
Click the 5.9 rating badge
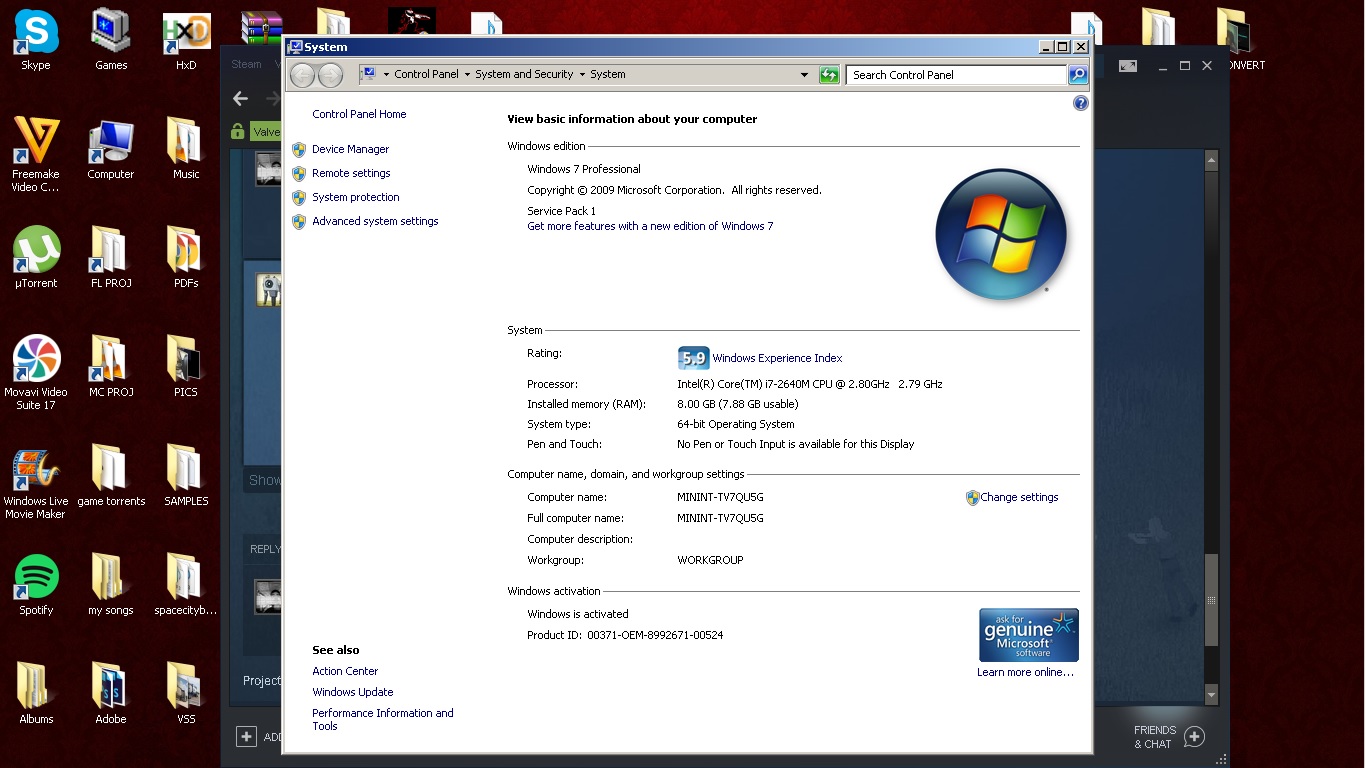pyautogui.click(x=693, y=358)
